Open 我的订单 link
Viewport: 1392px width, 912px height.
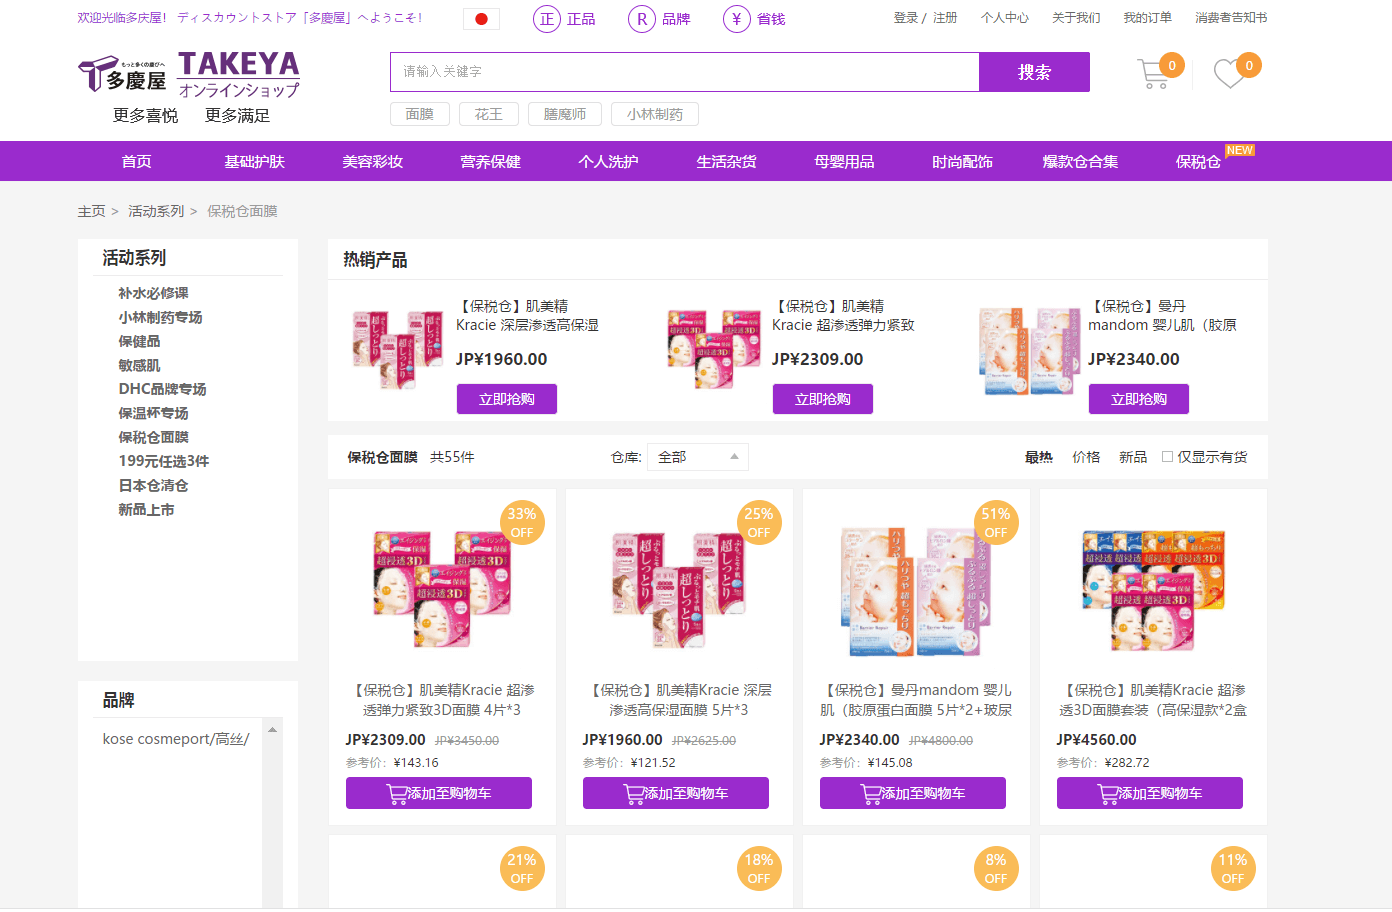pos(1147,18)
